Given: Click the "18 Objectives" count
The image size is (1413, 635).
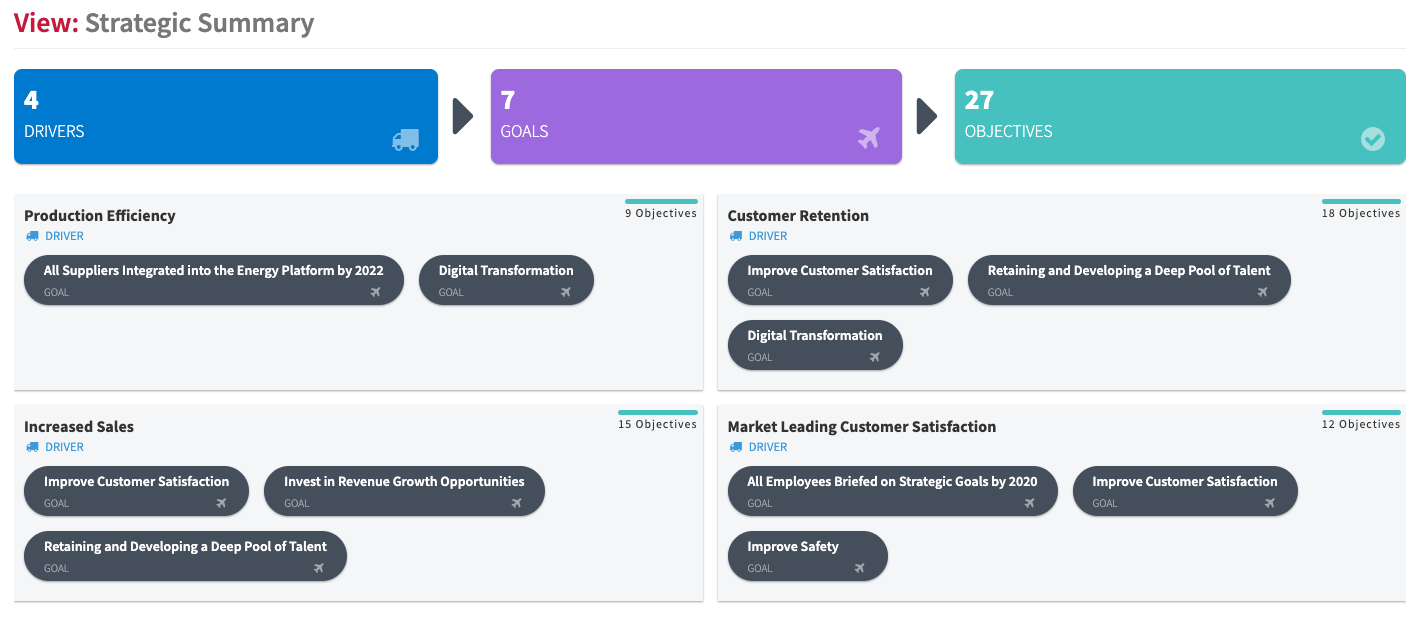Looking at the screenshot, I should point(1361,213).
